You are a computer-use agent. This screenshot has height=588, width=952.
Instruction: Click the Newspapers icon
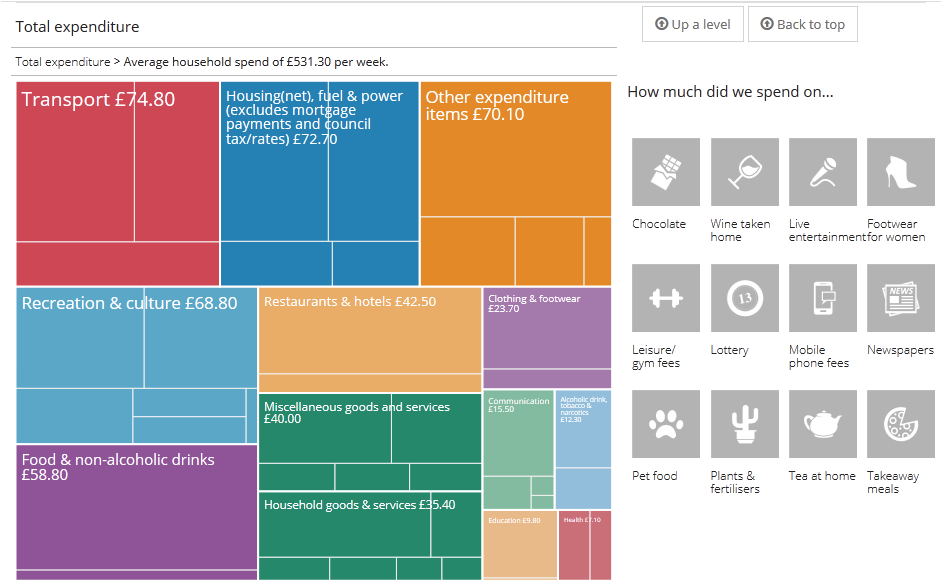click(x=900, y=298)
